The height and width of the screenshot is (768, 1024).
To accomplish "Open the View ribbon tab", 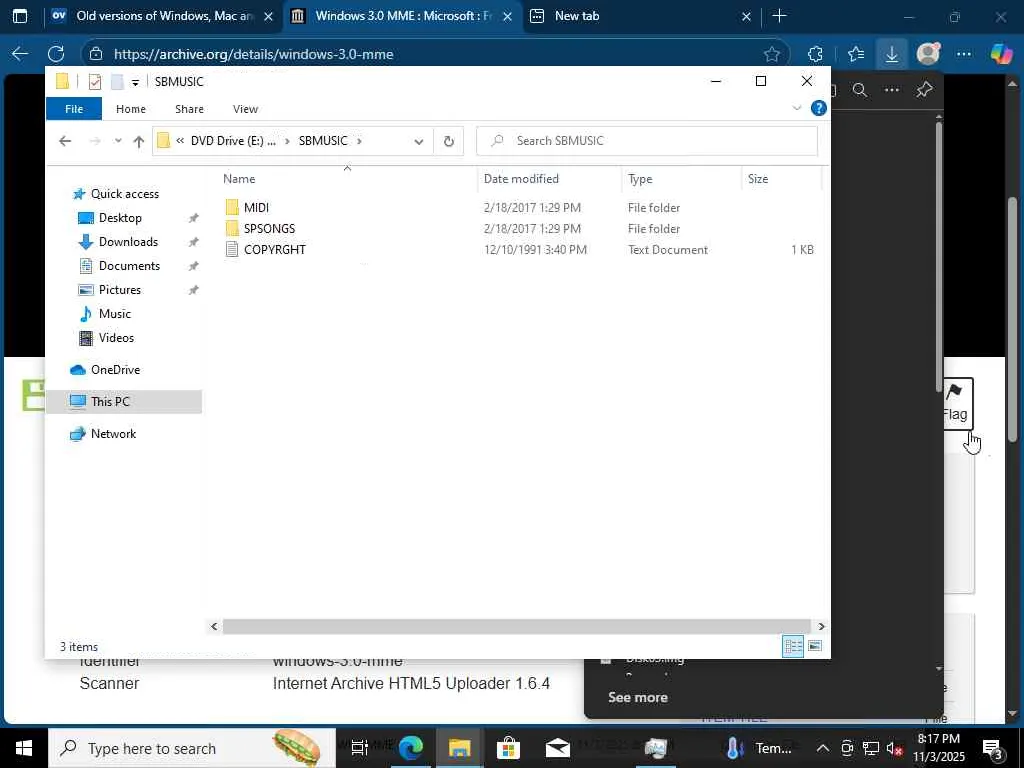I will [246, 109].
